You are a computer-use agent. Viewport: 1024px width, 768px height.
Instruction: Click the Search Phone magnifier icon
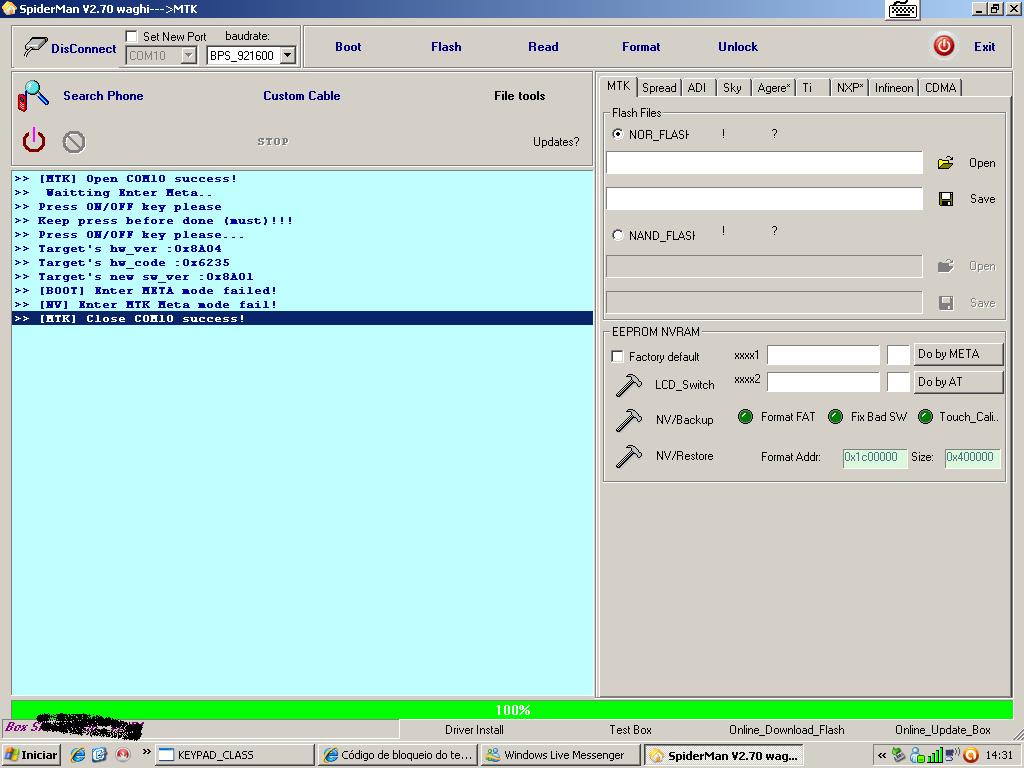(x=33, y=95)
